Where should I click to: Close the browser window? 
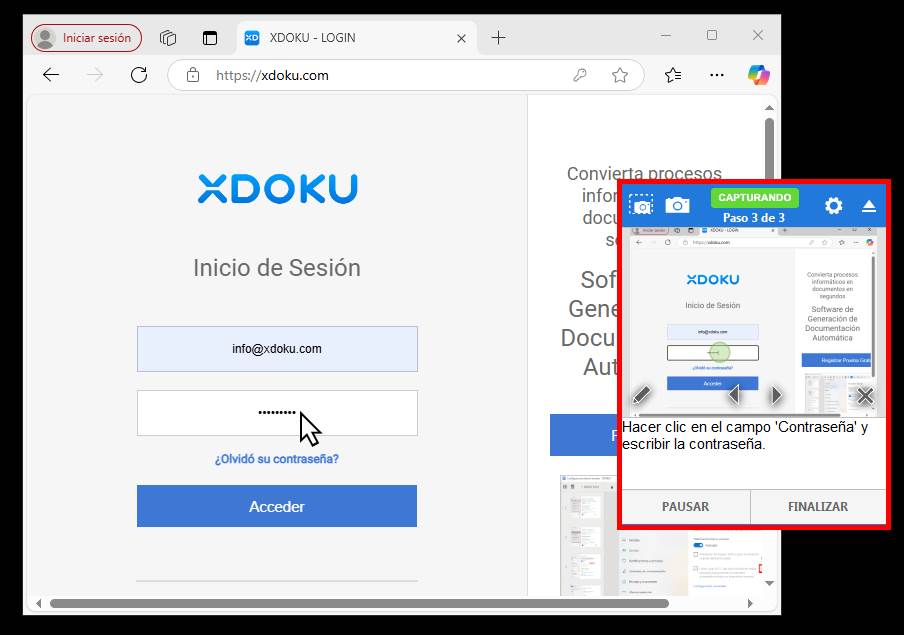tap(758, 36)
